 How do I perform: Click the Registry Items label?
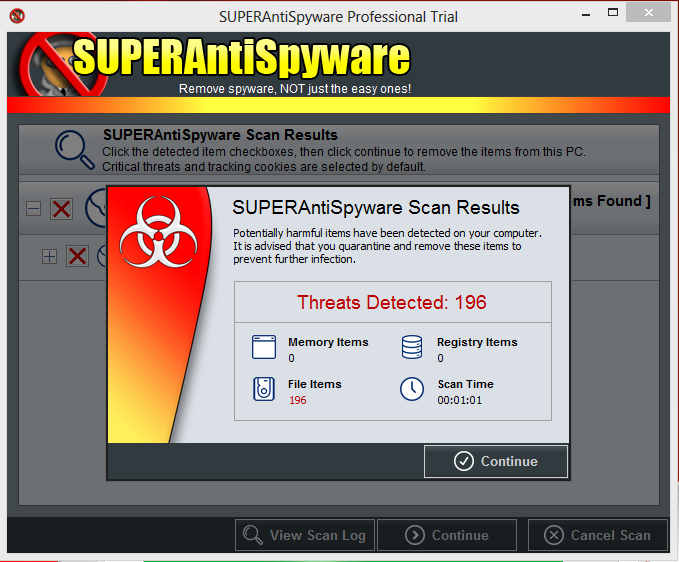[477, 342]
